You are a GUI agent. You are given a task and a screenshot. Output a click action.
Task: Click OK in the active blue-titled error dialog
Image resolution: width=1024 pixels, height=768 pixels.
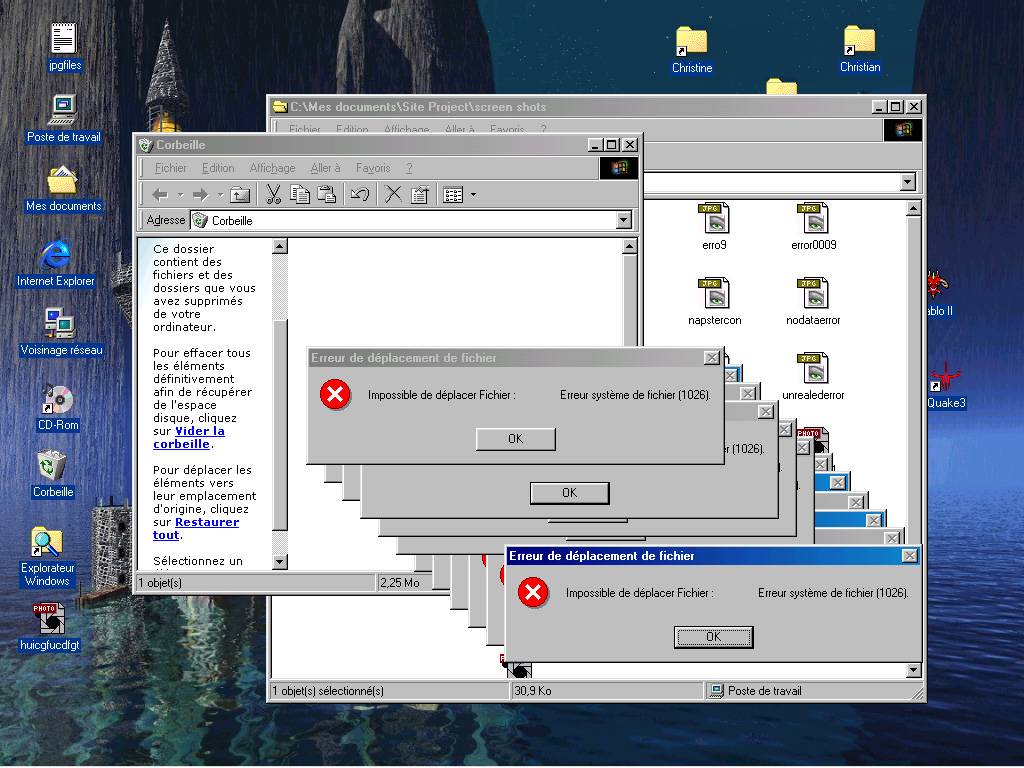coord(713,637)
